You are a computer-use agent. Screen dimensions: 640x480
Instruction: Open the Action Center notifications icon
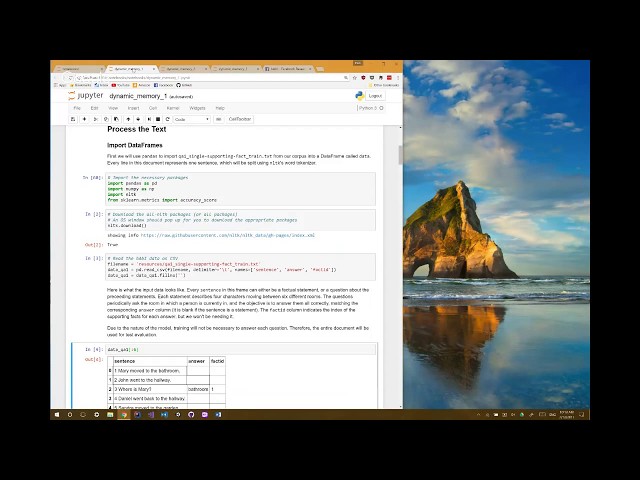click(582, 415)
